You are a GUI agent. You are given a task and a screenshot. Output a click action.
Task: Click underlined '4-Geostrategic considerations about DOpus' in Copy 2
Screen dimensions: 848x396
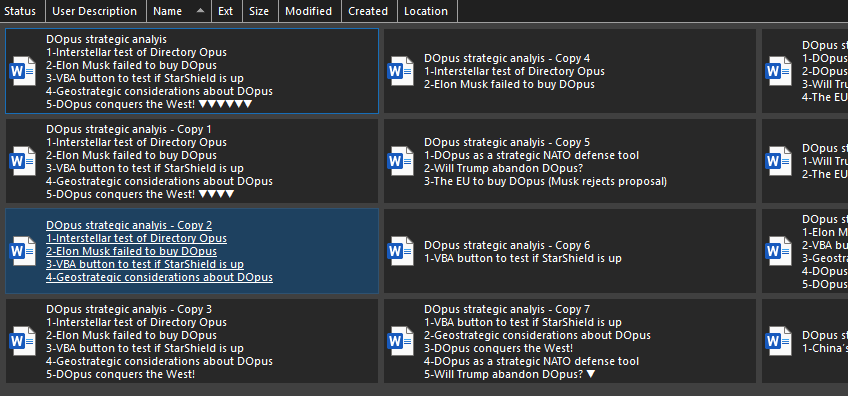159,278
